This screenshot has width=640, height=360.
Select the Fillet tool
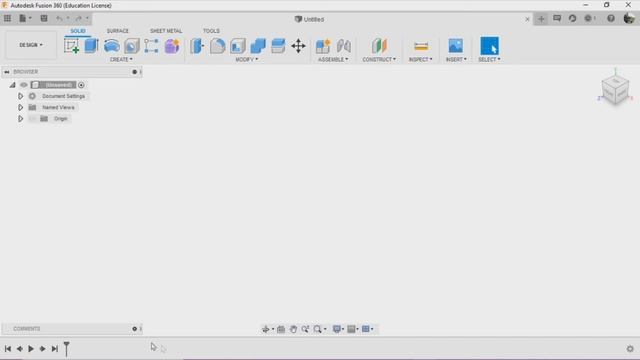(218, 46)
